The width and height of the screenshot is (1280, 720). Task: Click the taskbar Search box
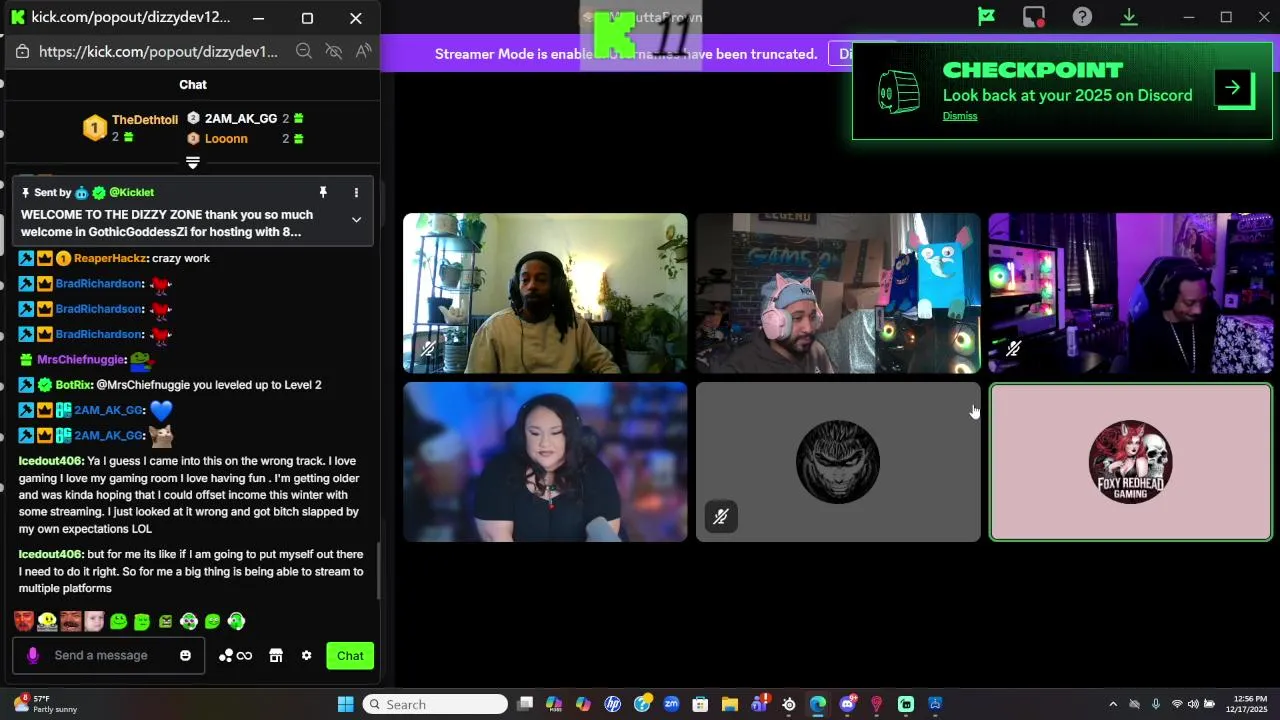[x=435, y=704]
